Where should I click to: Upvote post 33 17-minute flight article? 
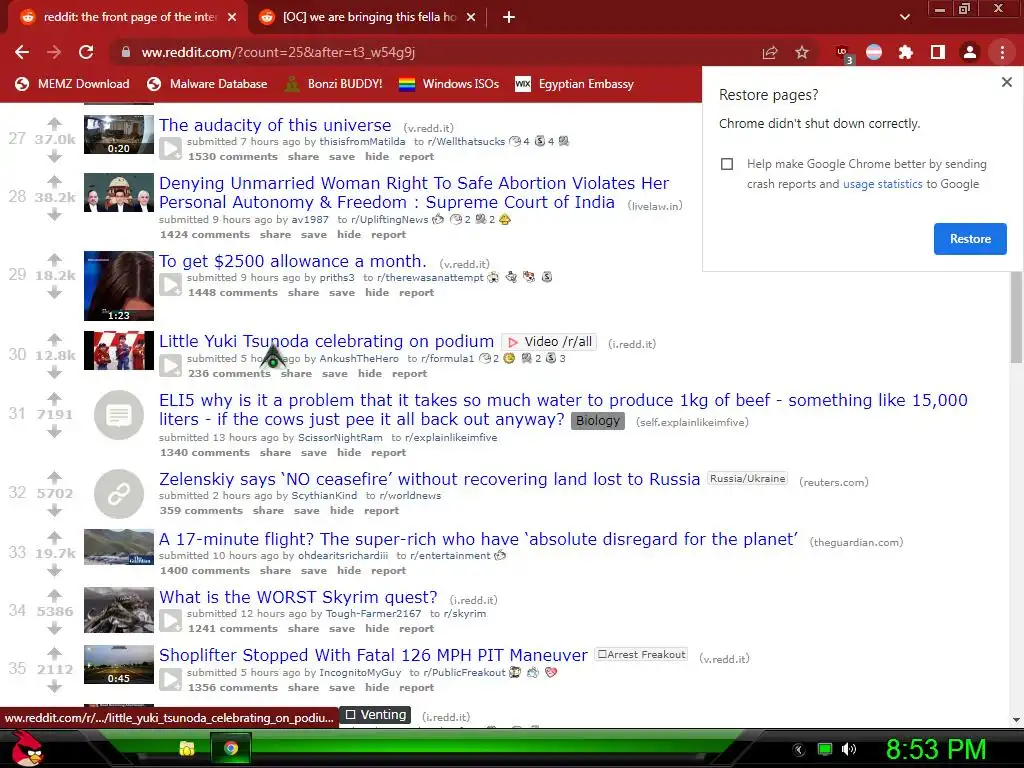pos(55,537)
